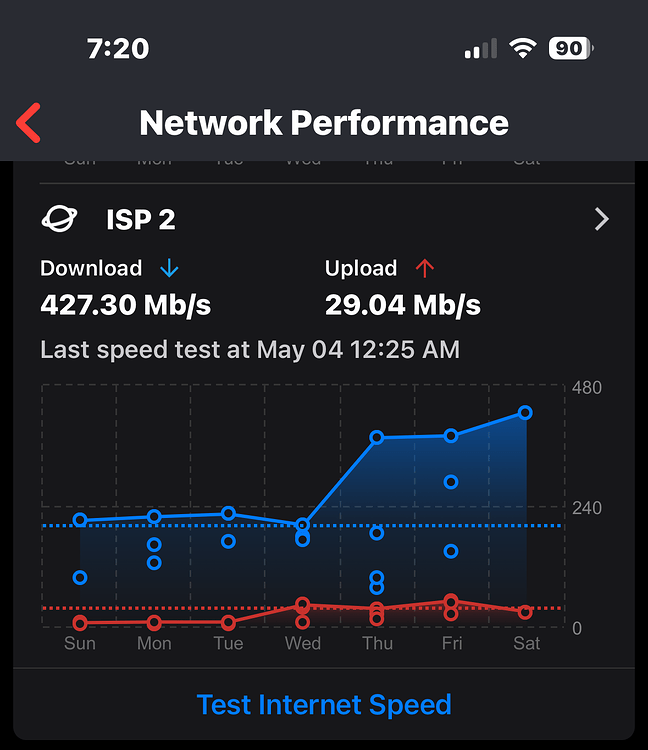Tap the red back arrow
This screenshot has height=750, width=648.
click(x=29, y=123)
